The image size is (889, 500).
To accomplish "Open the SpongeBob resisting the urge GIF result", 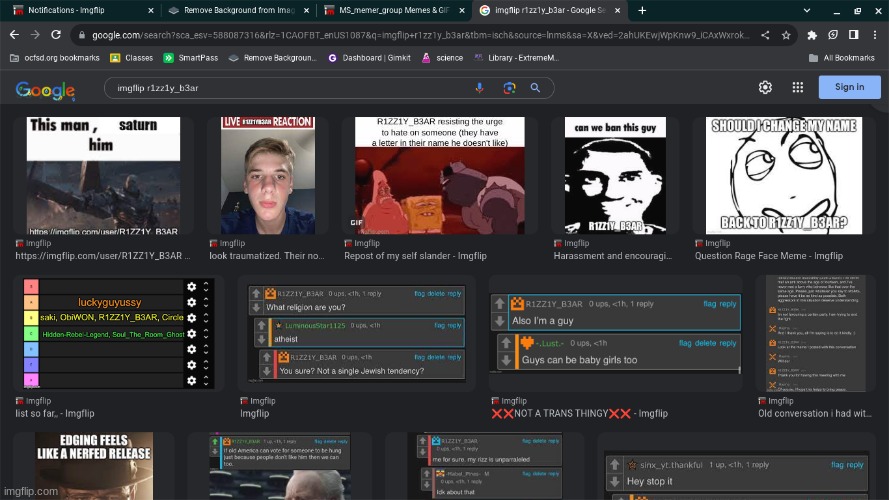I will (439, 176).
